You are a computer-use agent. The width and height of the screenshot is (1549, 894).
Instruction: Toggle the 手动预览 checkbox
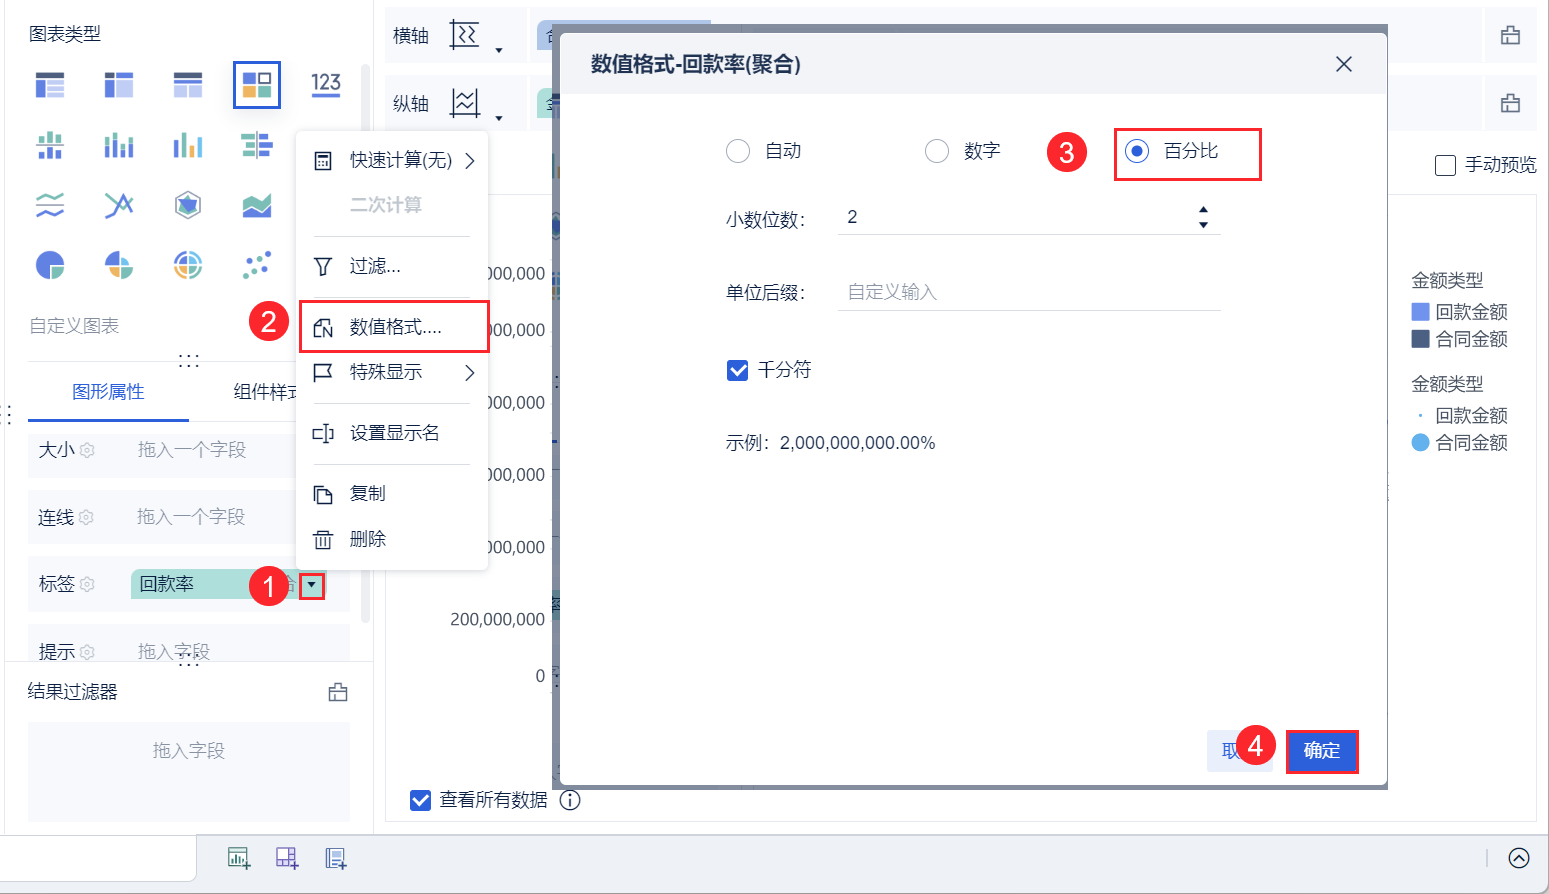pos(1445,166)
